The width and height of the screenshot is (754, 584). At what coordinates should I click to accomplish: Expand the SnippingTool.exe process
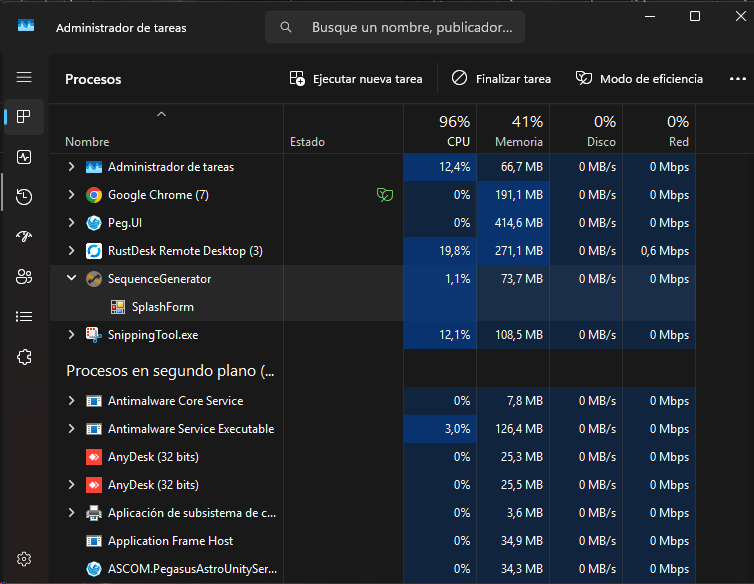(71, 335)
